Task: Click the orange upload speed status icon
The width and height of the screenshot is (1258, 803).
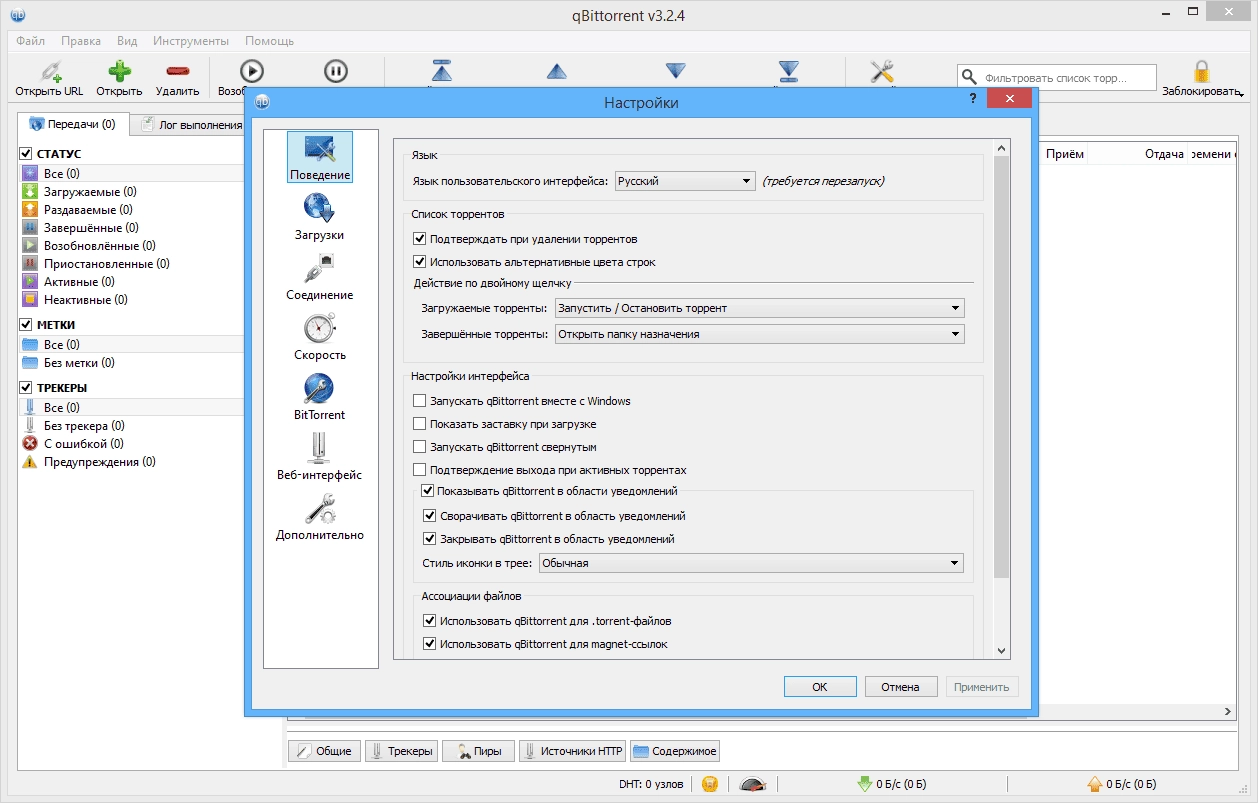Action: click(x=1095, y=784)
